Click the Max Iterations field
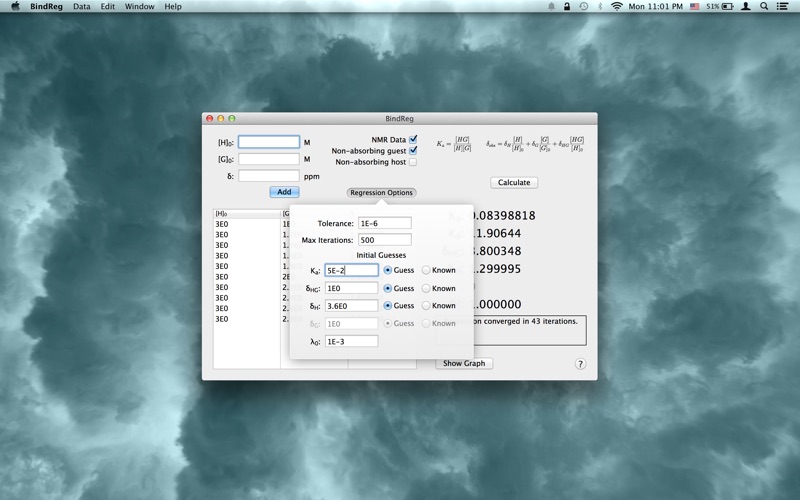800x500 pixels. click(x=384, y=240)
